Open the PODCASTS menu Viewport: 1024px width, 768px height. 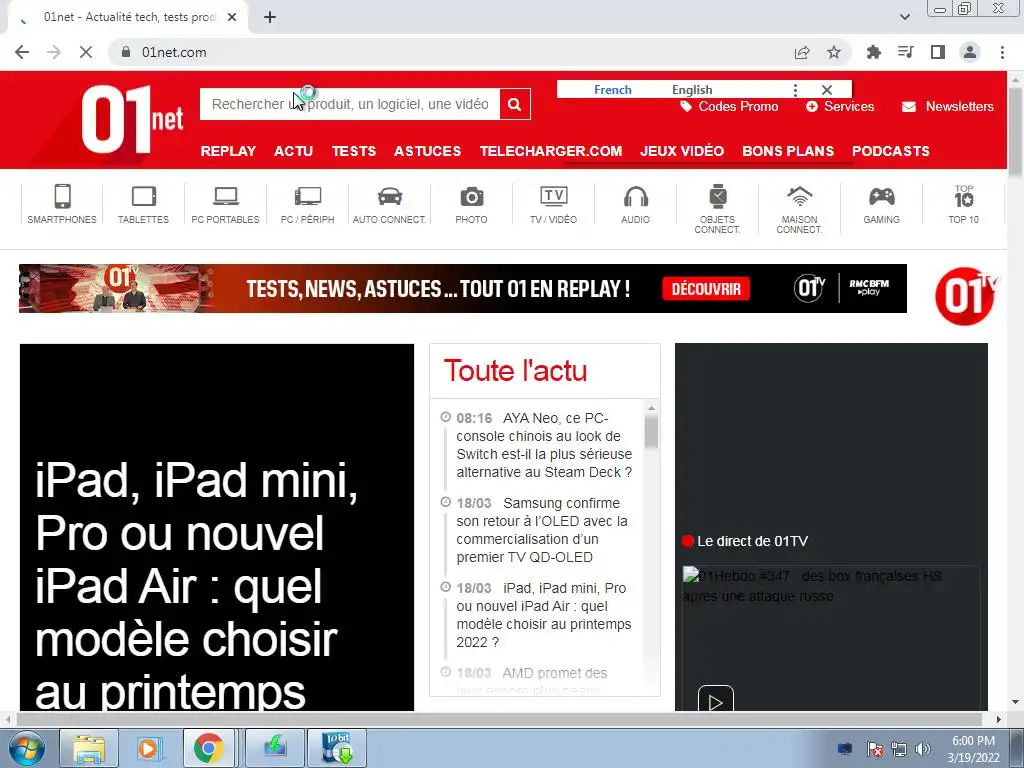[891, 151]
